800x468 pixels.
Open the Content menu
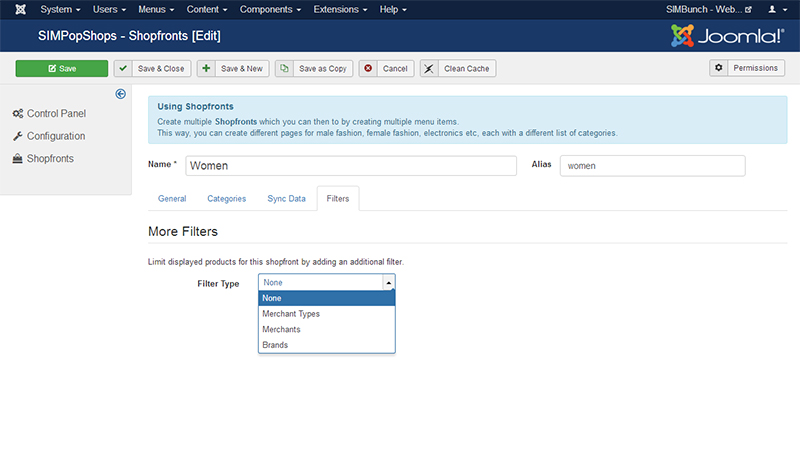[x=207, y=9]
